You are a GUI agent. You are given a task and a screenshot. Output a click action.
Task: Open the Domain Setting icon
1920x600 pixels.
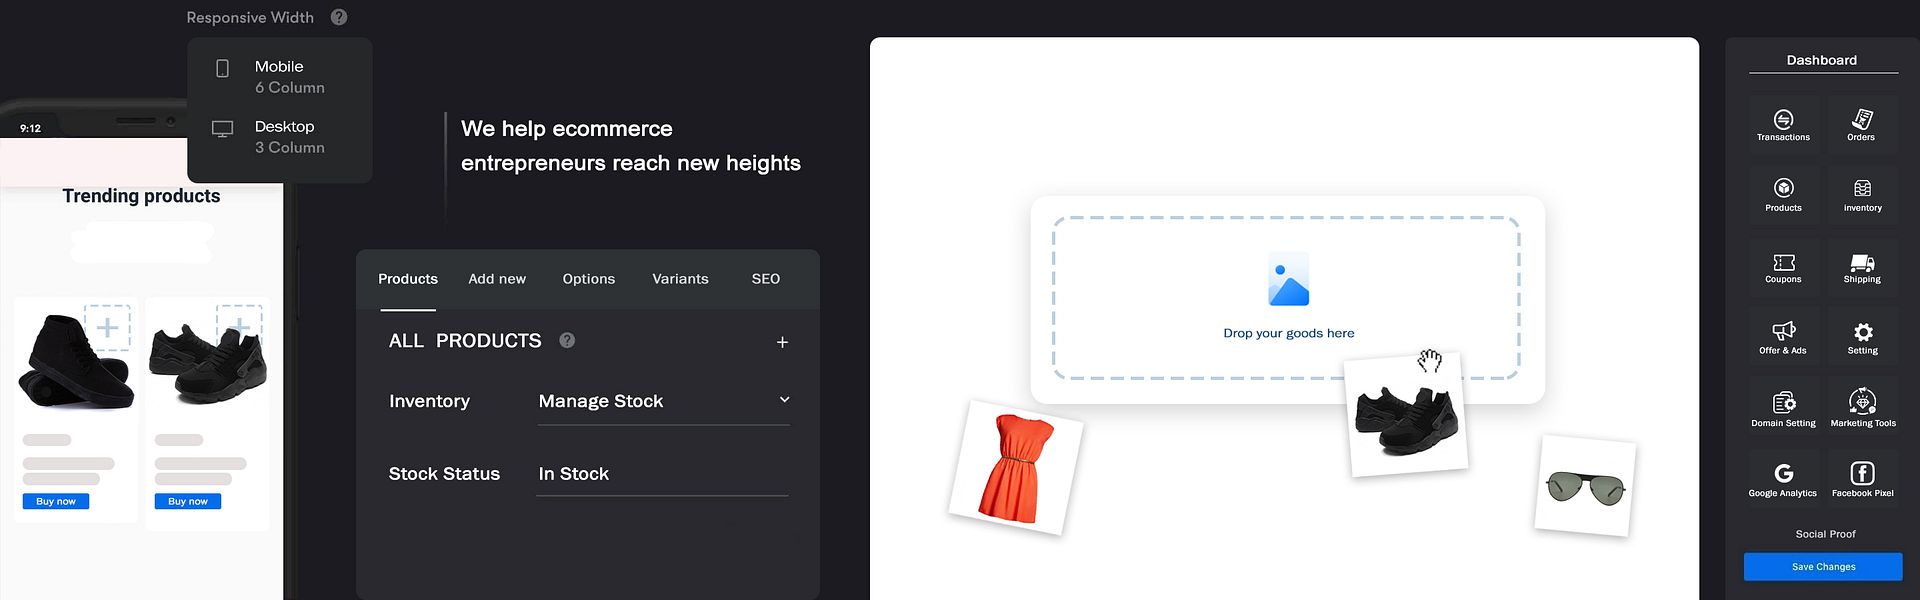(x=1783, y=402)
